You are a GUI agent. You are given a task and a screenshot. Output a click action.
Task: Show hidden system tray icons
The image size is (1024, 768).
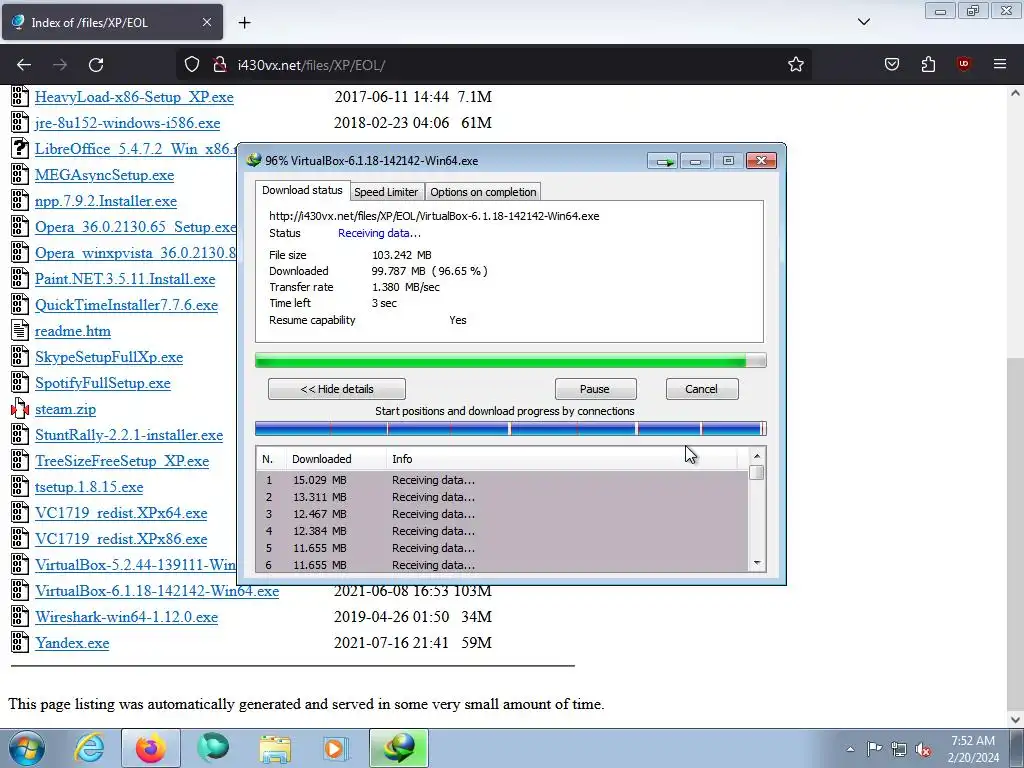click(850, 749)
